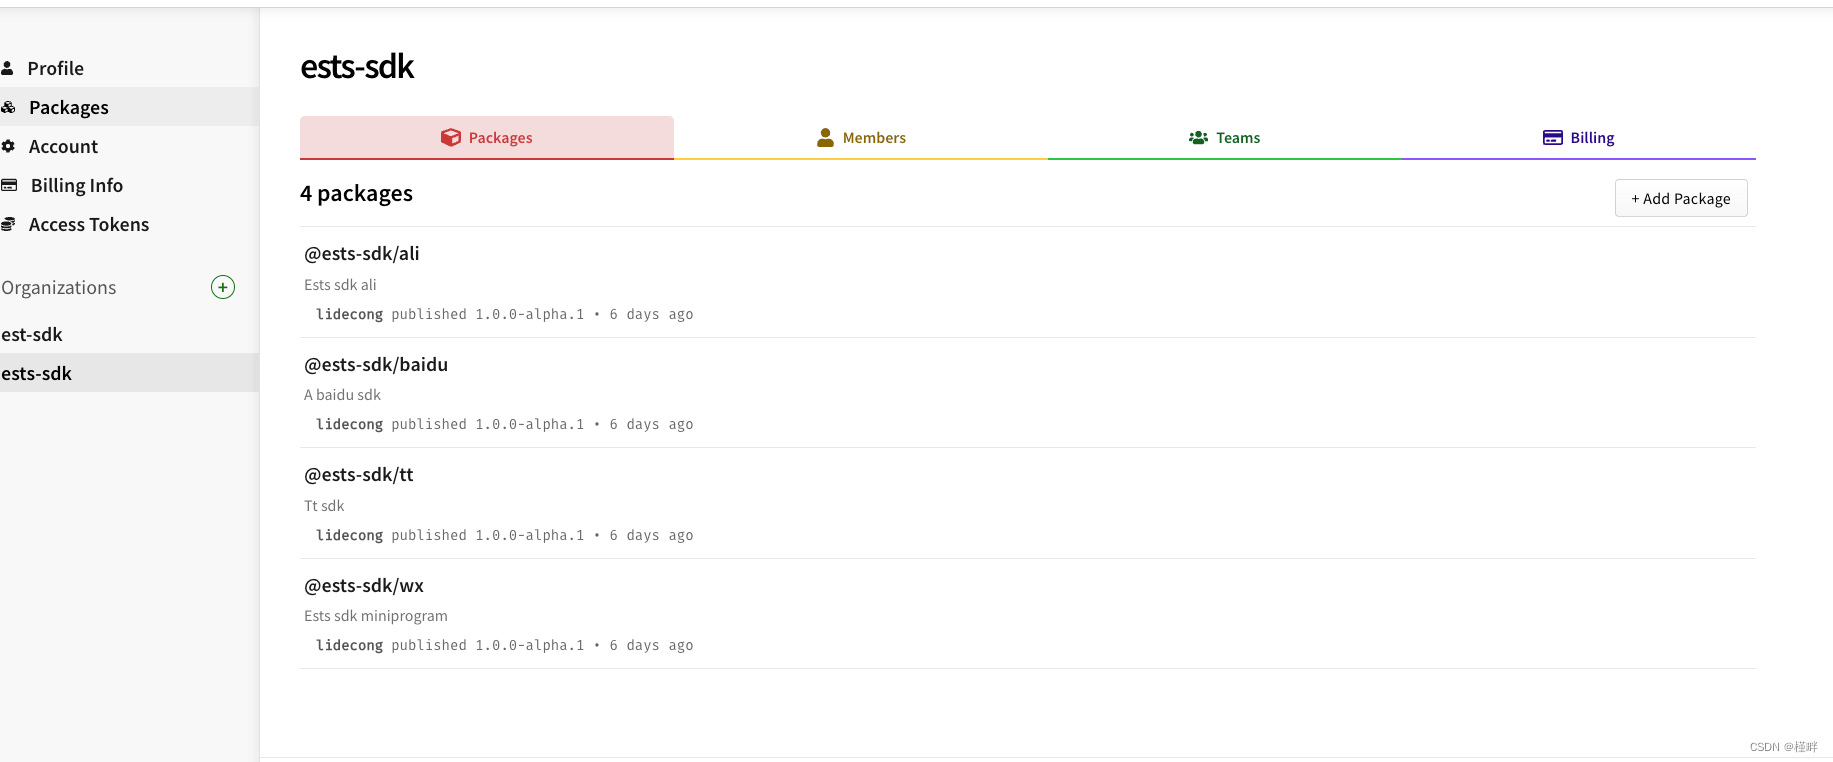Viewport: 1833px width, 762px height.
Task: Click the red package box tab icon
Action: pos(451,138)
